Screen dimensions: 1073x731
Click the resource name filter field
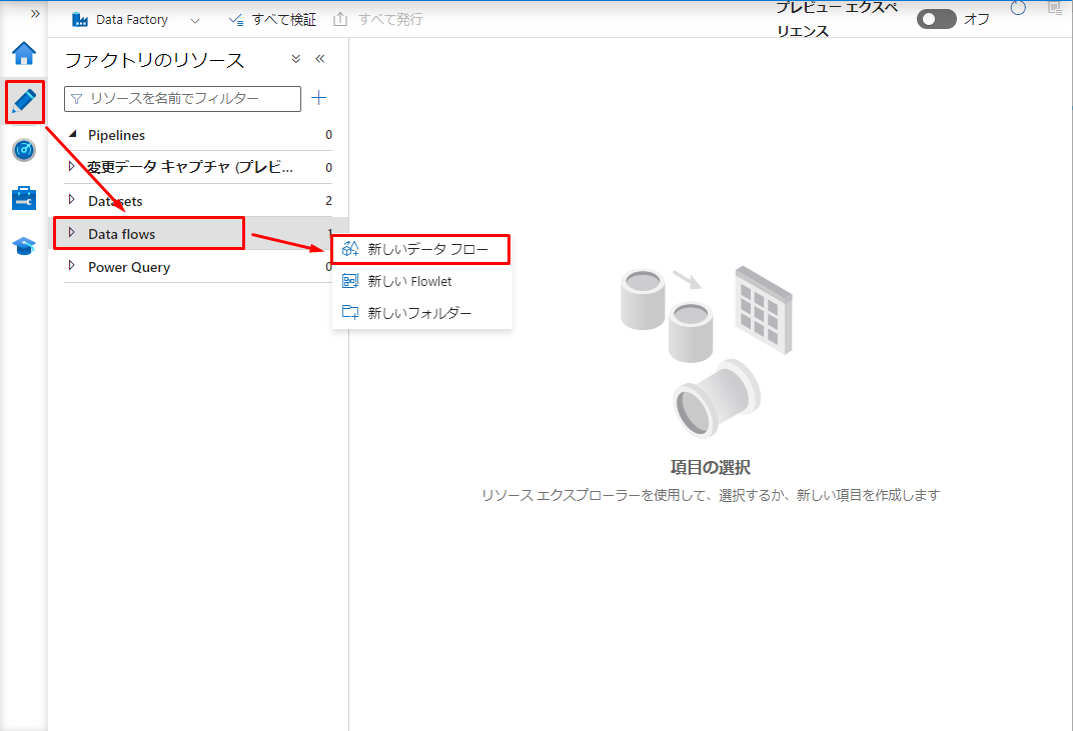[x=182, y=98]
